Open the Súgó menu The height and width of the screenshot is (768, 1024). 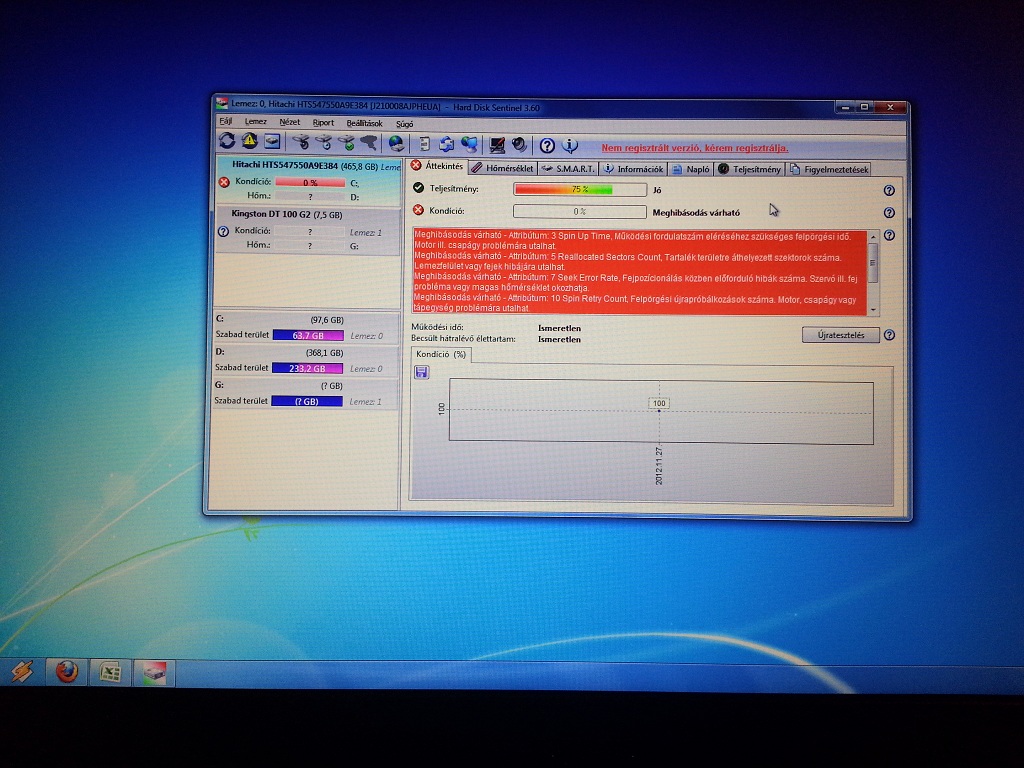404,123
